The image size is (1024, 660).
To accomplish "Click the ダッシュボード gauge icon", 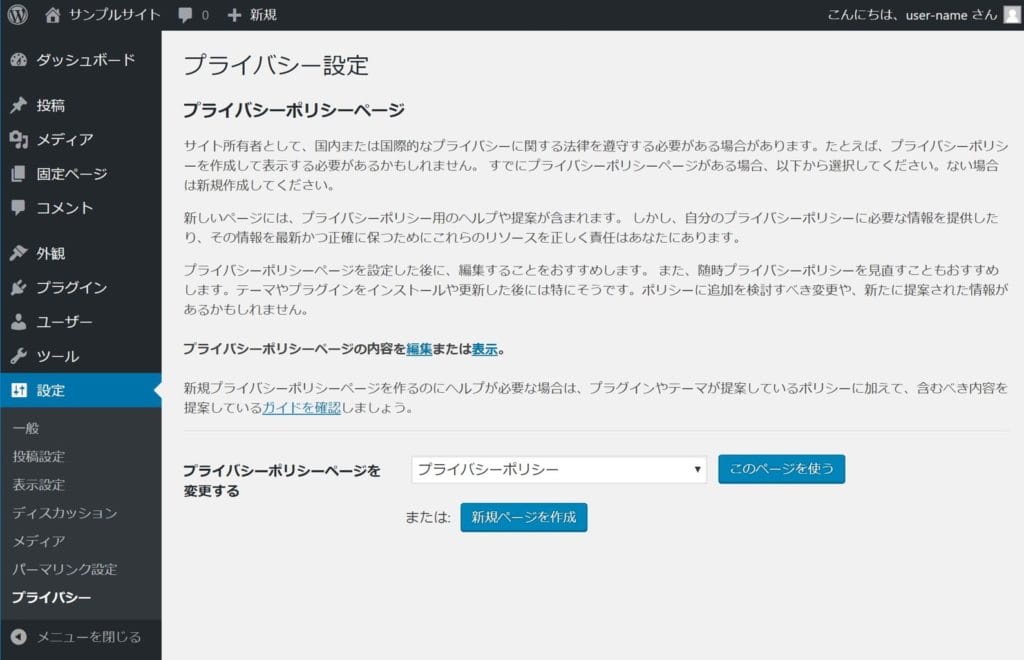I will (x=18, y=60).
